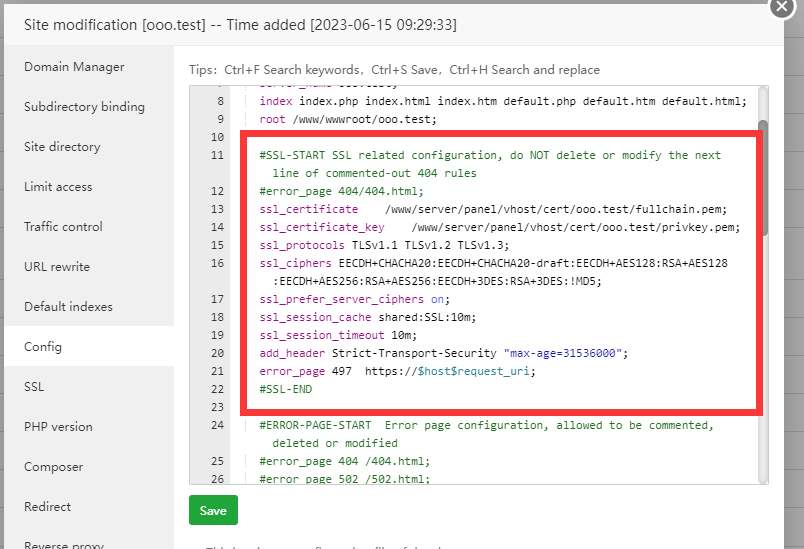
Task: Select the Config tab
Action: [x=43, y=347]
